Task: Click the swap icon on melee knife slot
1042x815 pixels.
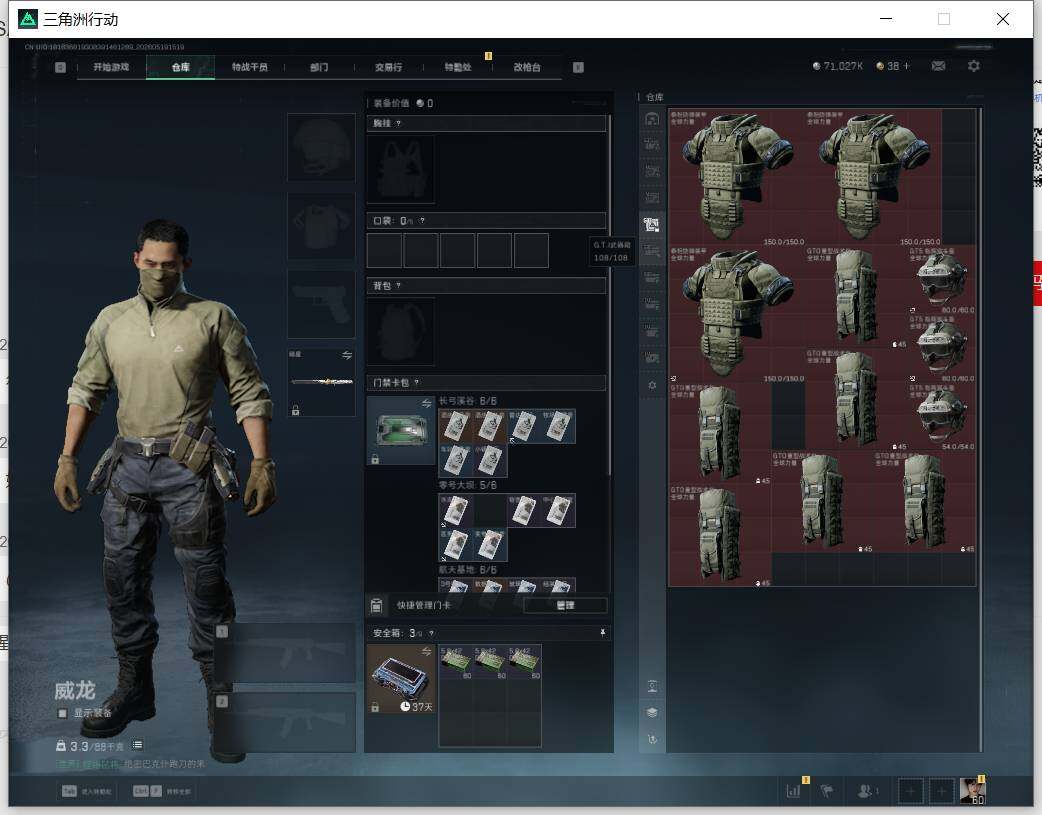Action: 347,355
